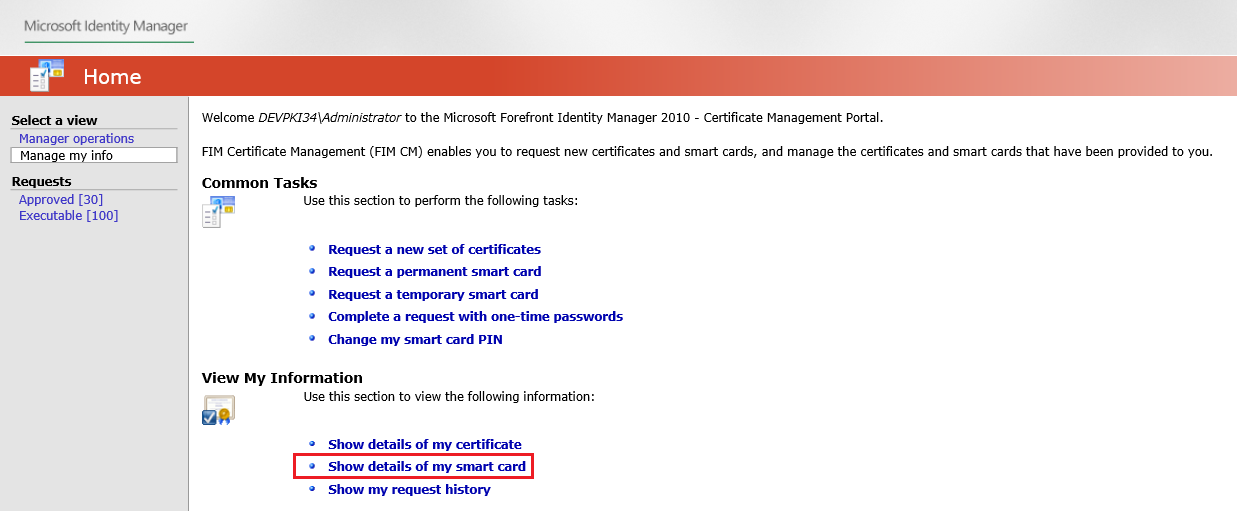This screenshot has height=511, width=1237.
Task: Click the Common Tasks section icon
Action: (218, 212)
